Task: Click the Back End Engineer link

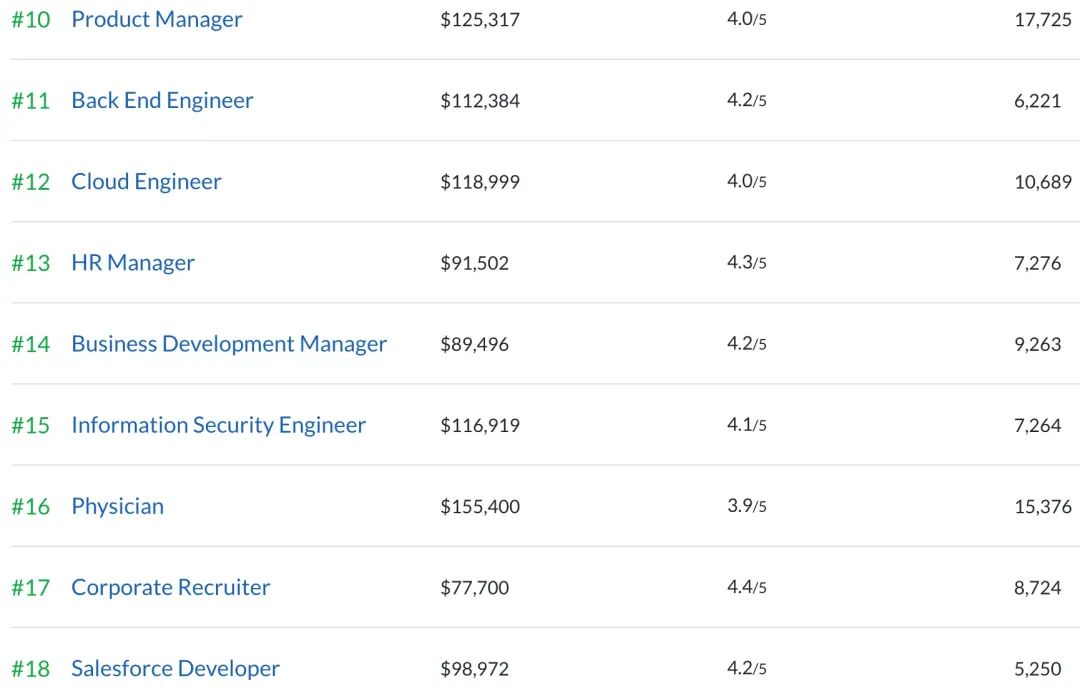Action: 162,100
